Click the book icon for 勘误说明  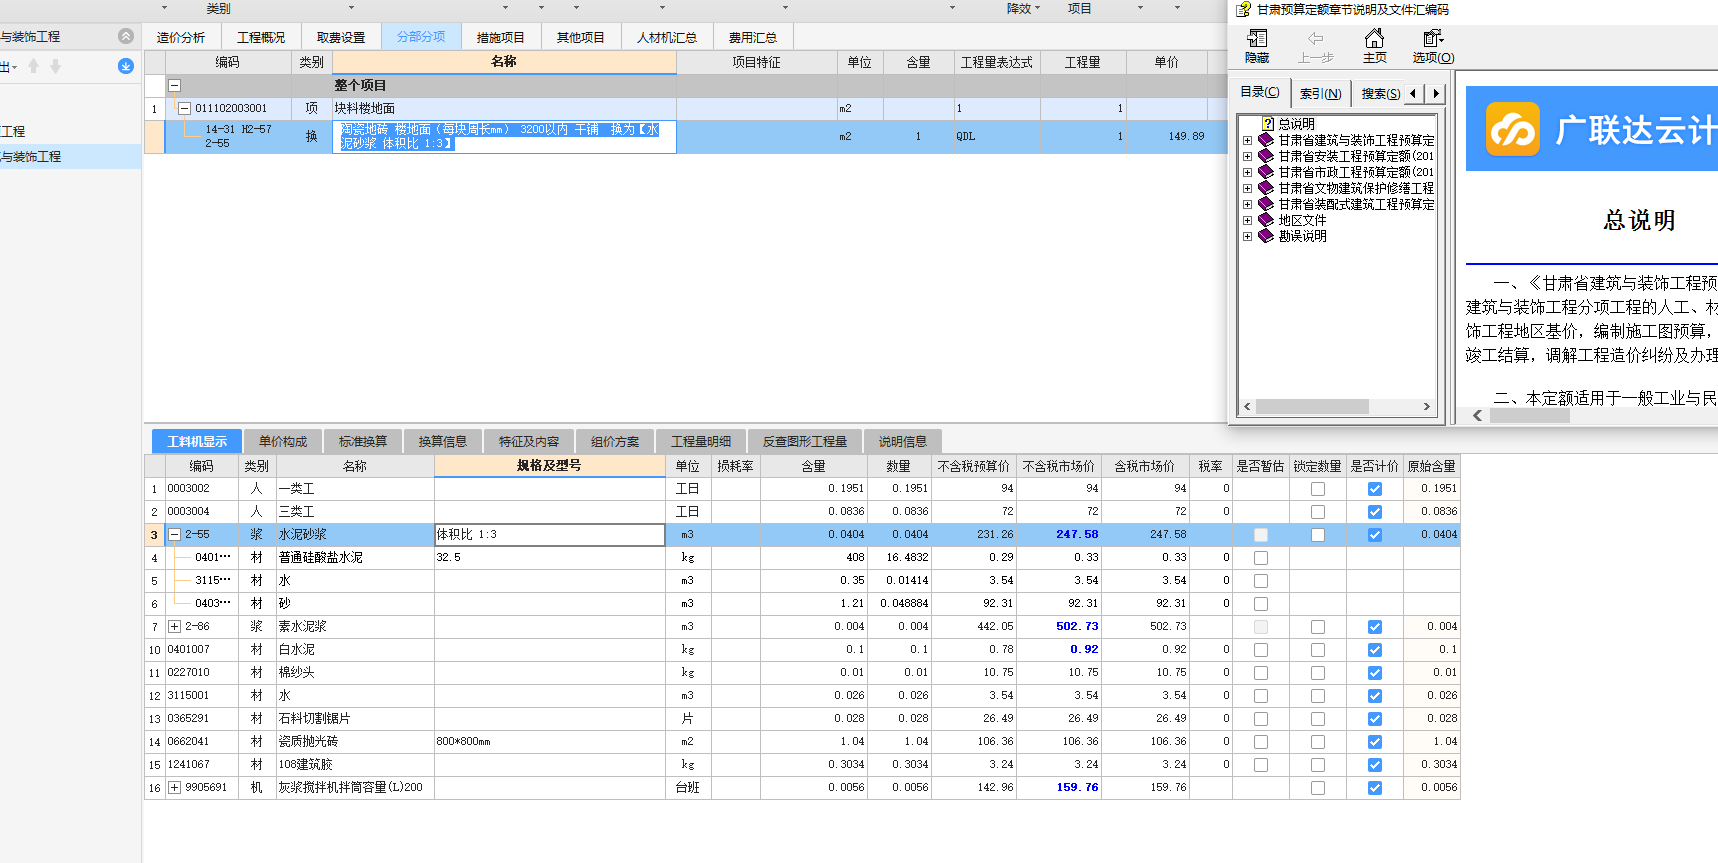coord(1266,236)
